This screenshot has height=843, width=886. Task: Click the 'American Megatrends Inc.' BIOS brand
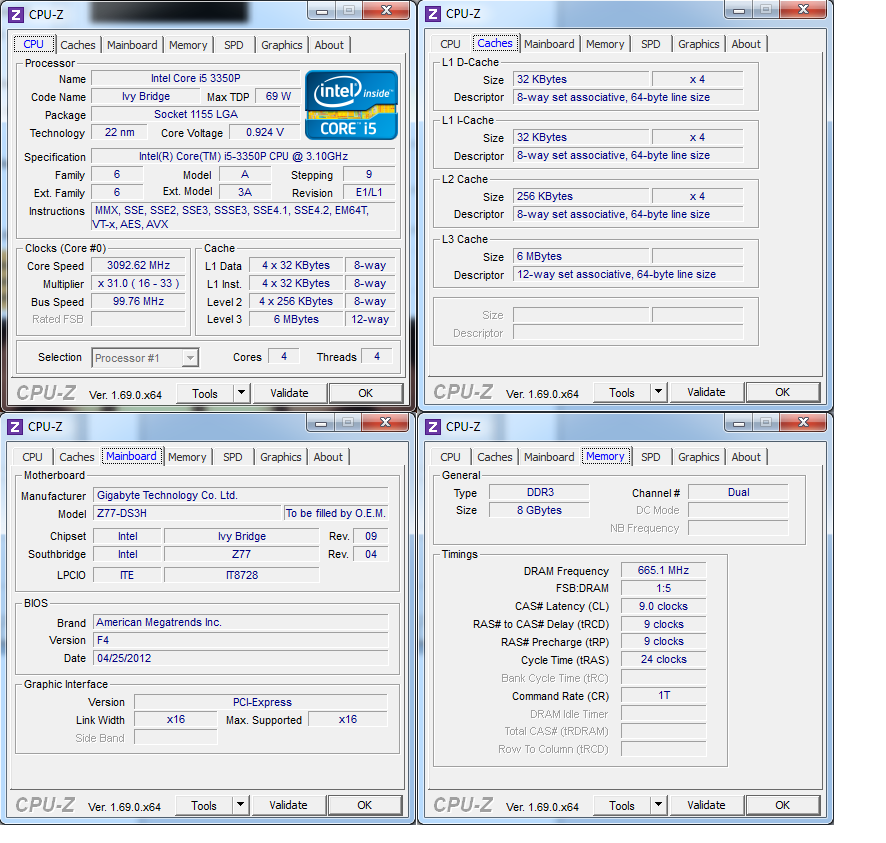click(240, 623)
